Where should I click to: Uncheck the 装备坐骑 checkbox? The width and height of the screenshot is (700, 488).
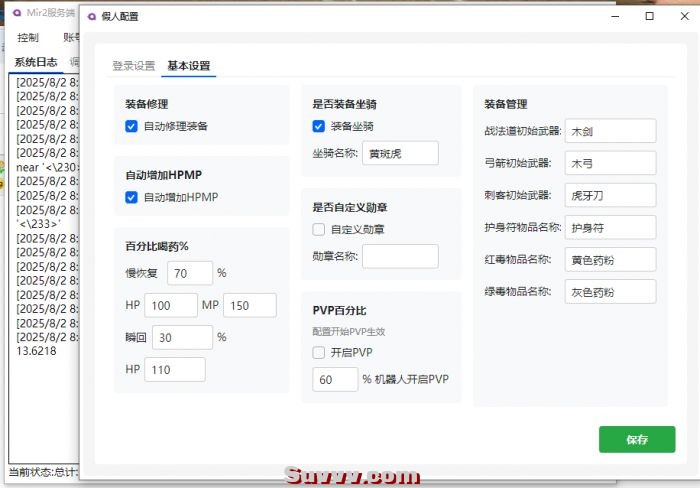point(318,126)
